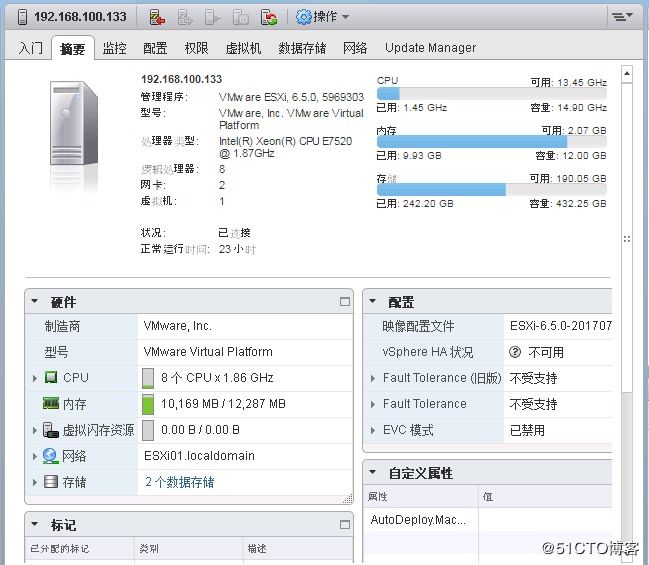Viewport: 649px width, 565px height.
Task: Click the globe network icon beside 网络
Action: coord(50,456)
